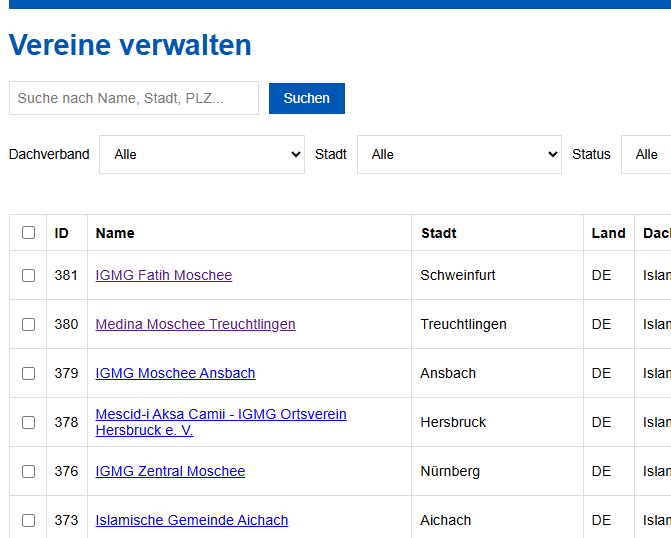Click the ID value 378
671x538 pixels.
pyautogui.click(x=66, y=422)
